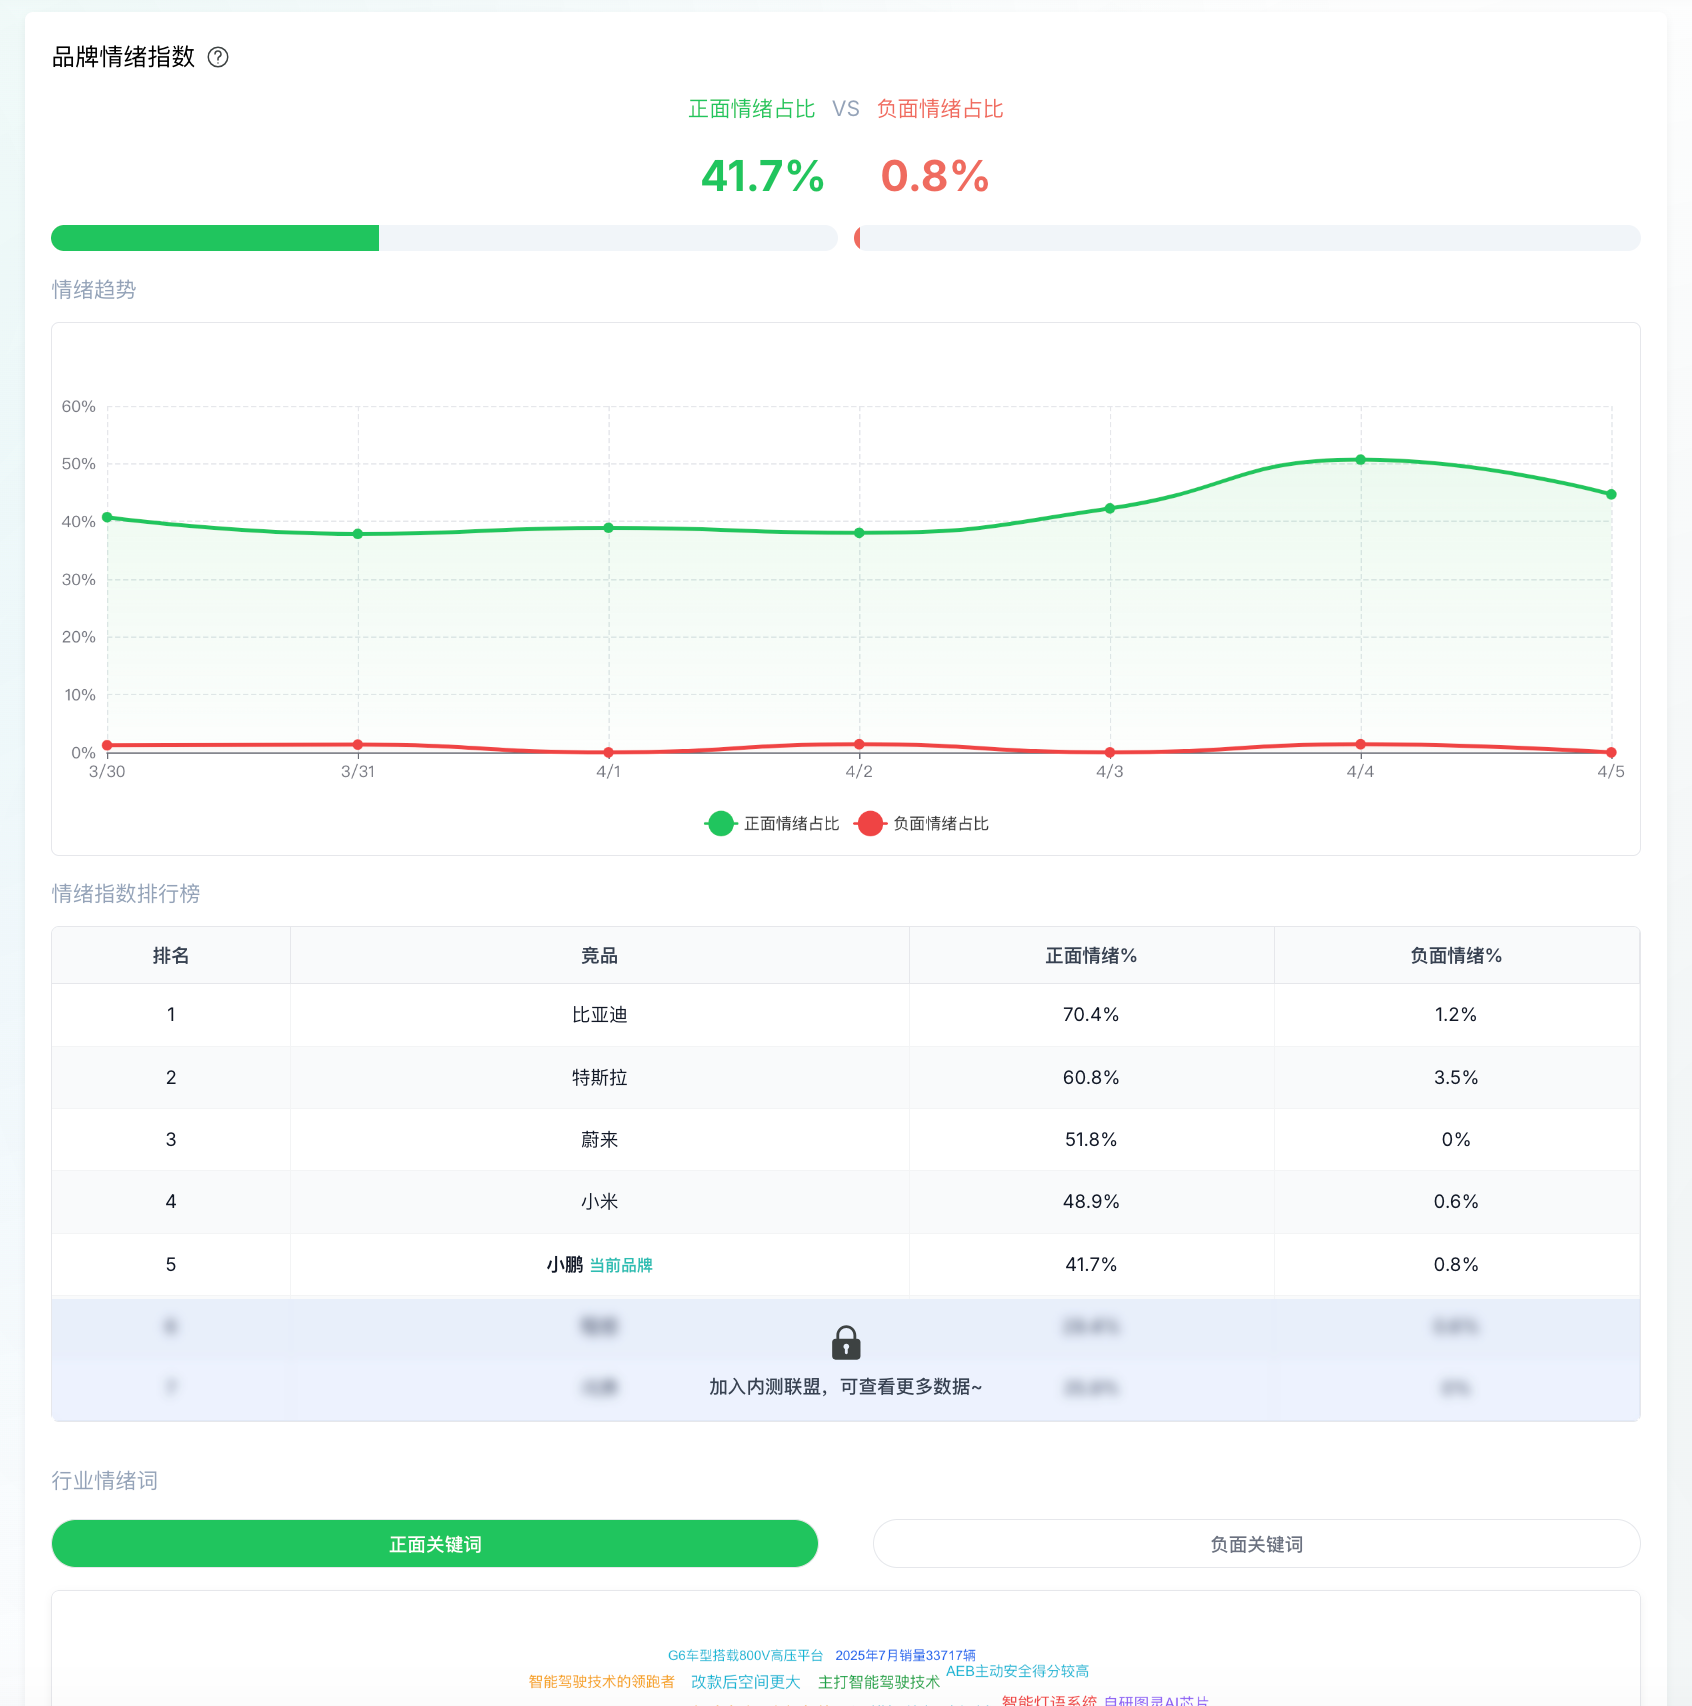Toggle the 正面情绪占比 legend item in the chart
The image size is (1692, 1706).
[772, 823]
